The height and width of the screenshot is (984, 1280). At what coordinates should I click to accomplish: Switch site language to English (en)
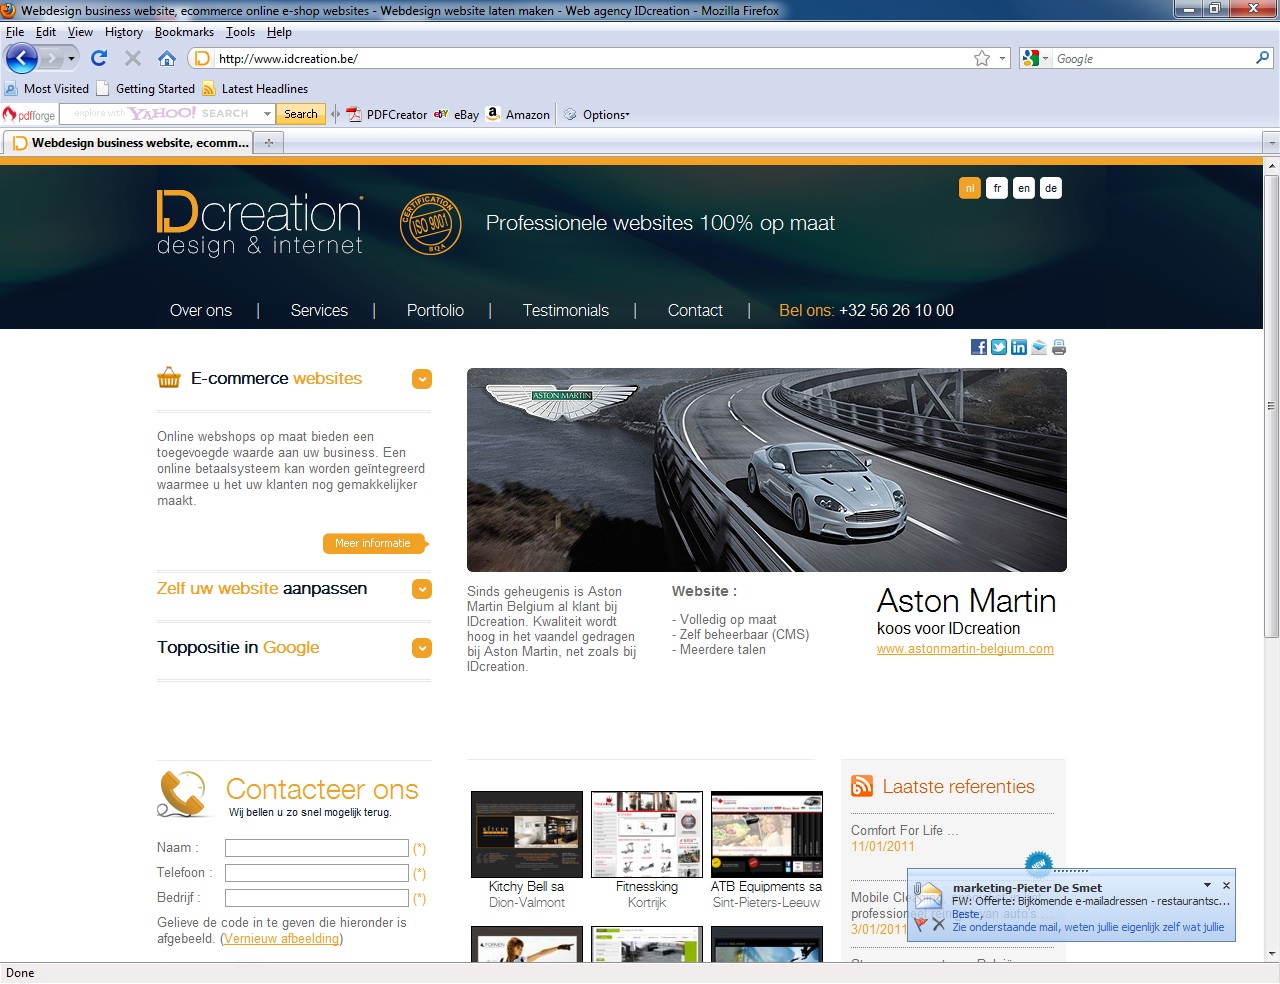tap(1024, 188)
